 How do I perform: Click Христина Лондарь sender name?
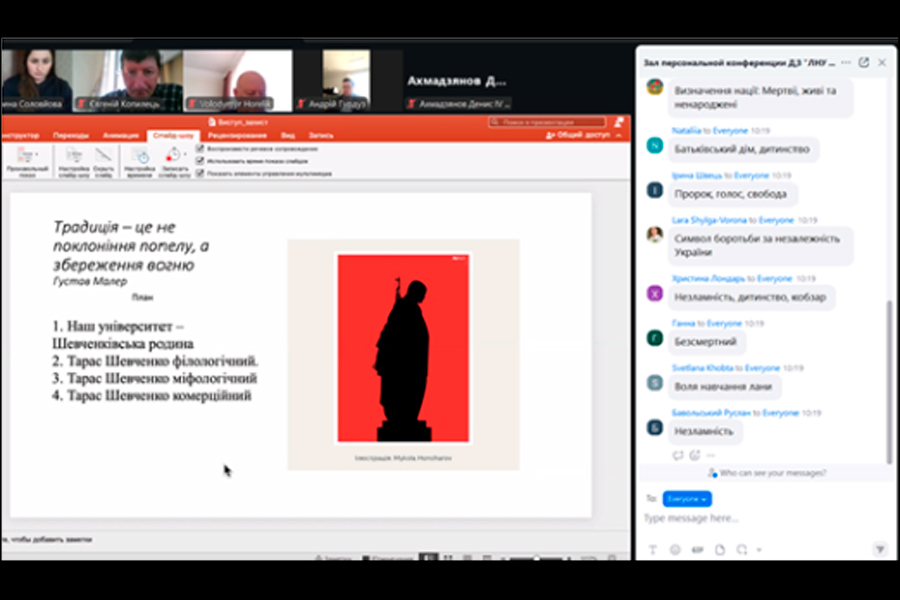pos(708,278)
